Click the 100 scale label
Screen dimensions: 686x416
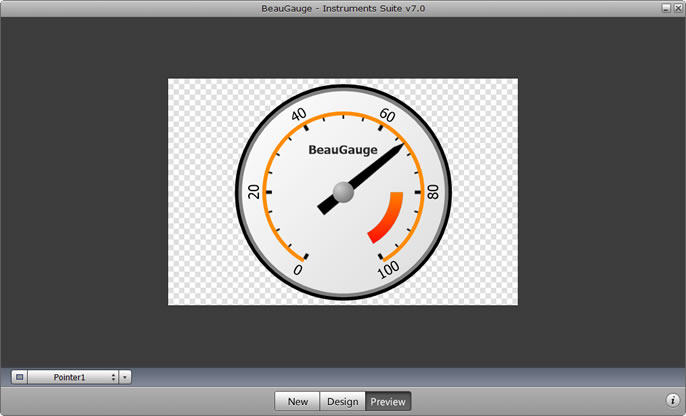tap(388, 269)
